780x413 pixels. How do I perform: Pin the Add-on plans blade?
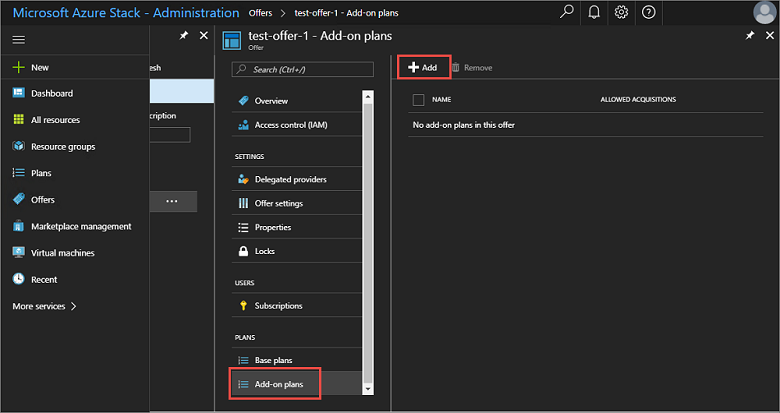click(x=751, y=35)
